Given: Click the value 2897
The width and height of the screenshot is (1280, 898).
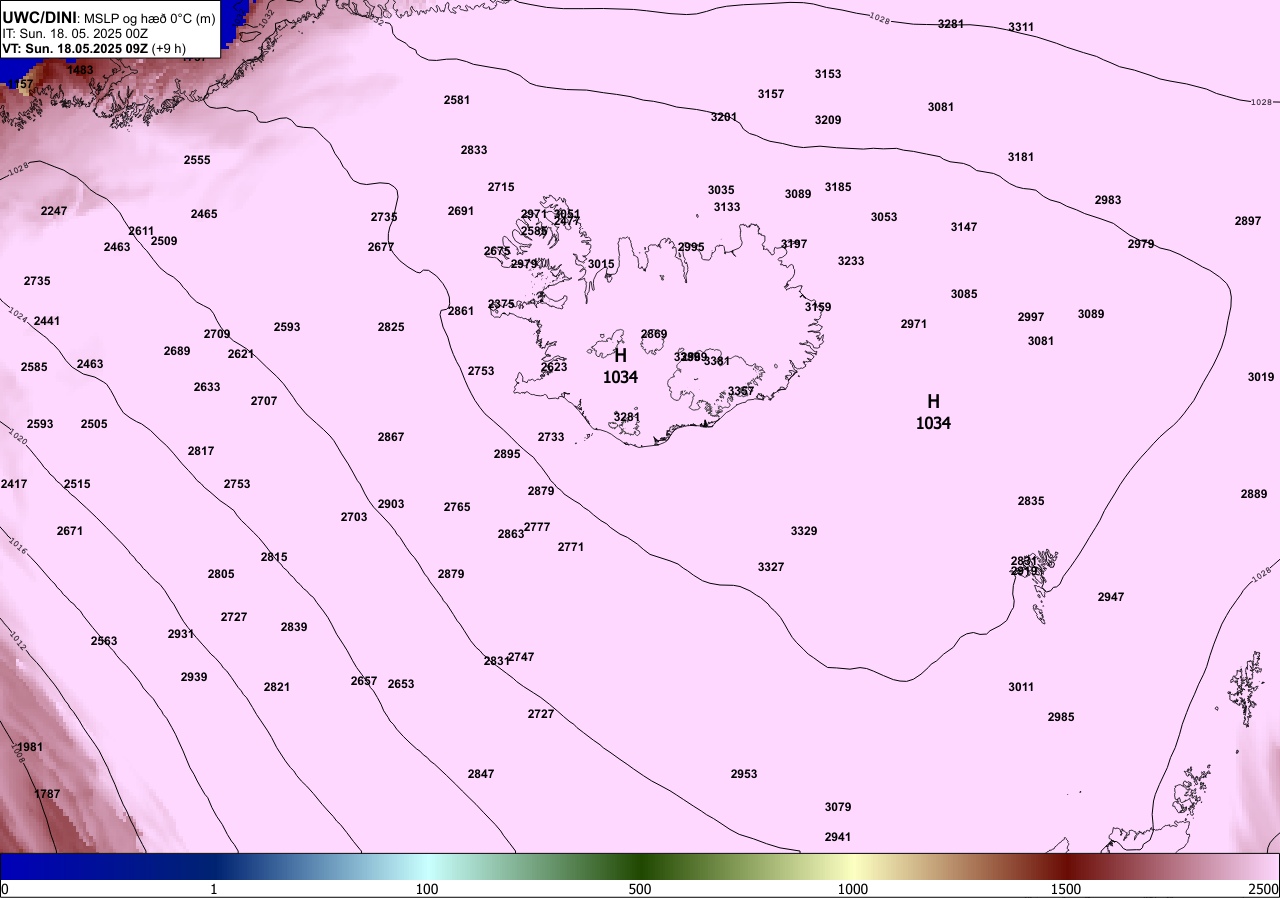Looking at the screenshot, I should point(1248,221).
